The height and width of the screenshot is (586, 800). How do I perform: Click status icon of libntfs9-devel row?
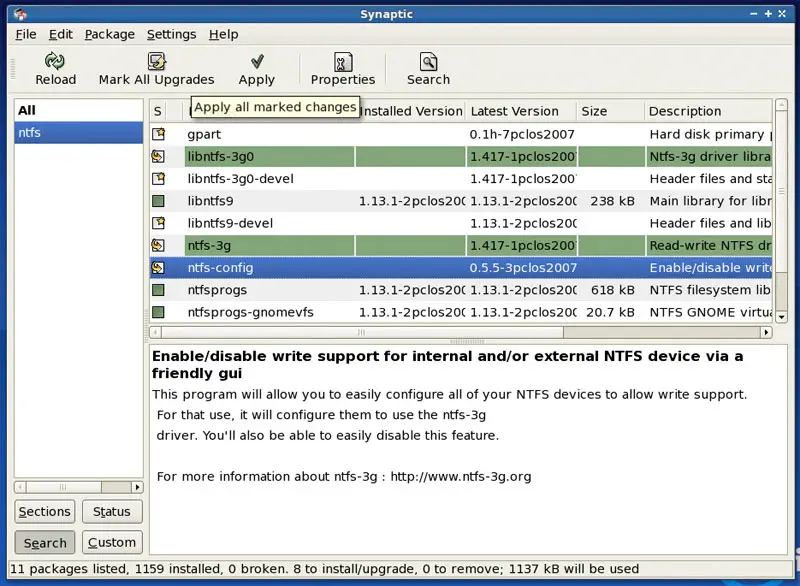(x=159, y=223)
